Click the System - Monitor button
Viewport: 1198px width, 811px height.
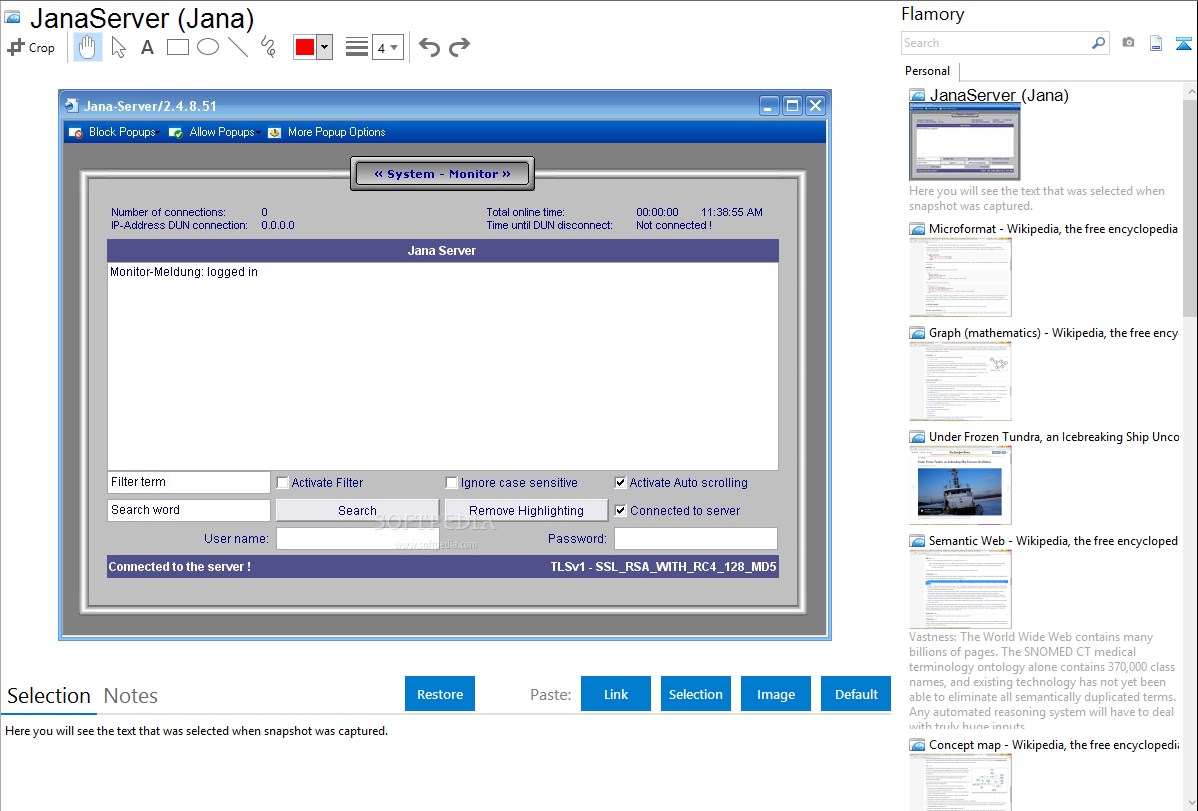pyautogui.click(x=442, y=174)
